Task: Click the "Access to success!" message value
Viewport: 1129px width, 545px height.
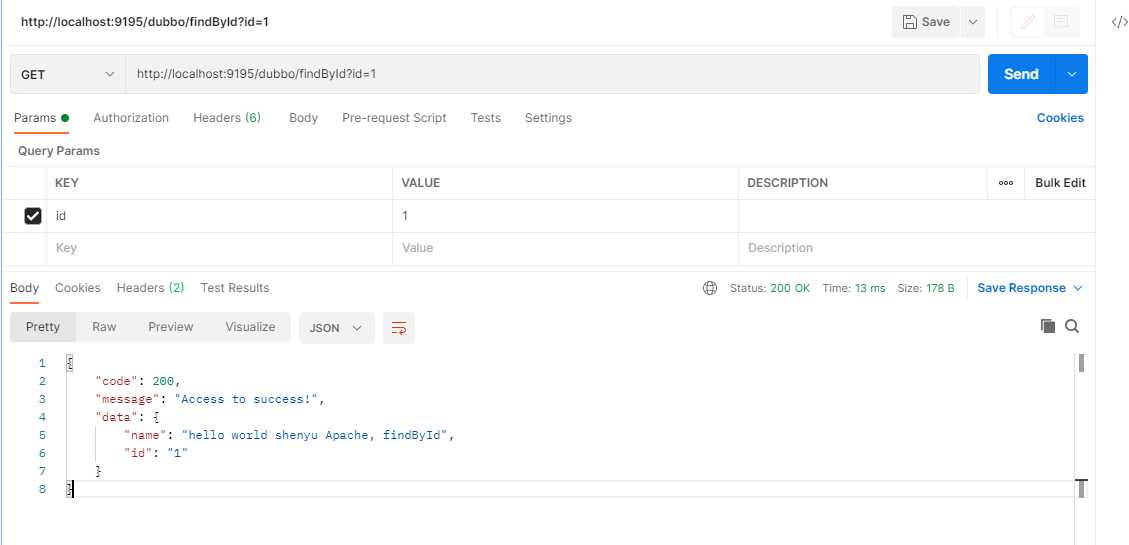Action: (246, 399)
